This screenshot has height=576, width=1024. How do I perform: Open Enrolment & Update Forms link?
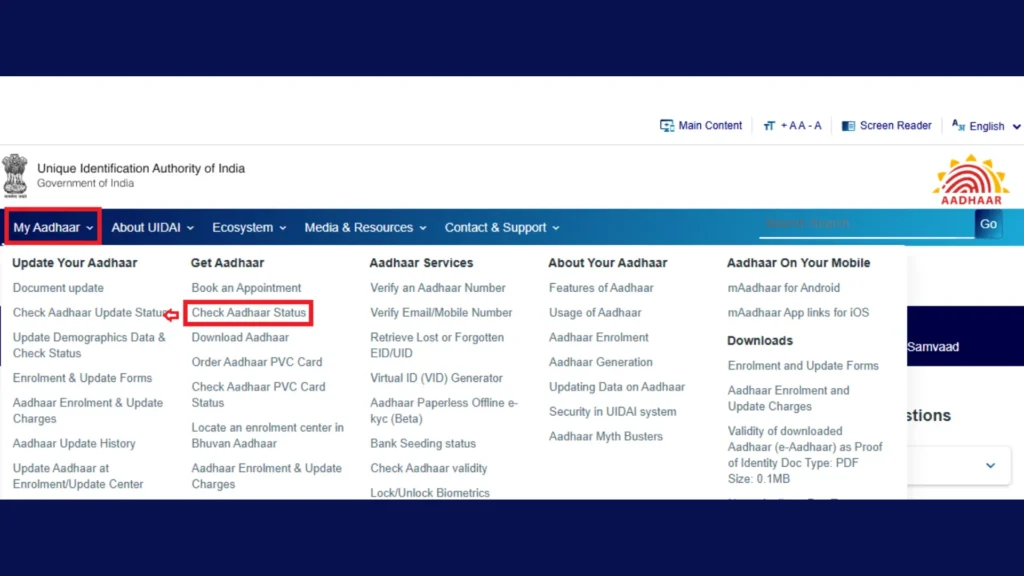click(x=82, y=378)
